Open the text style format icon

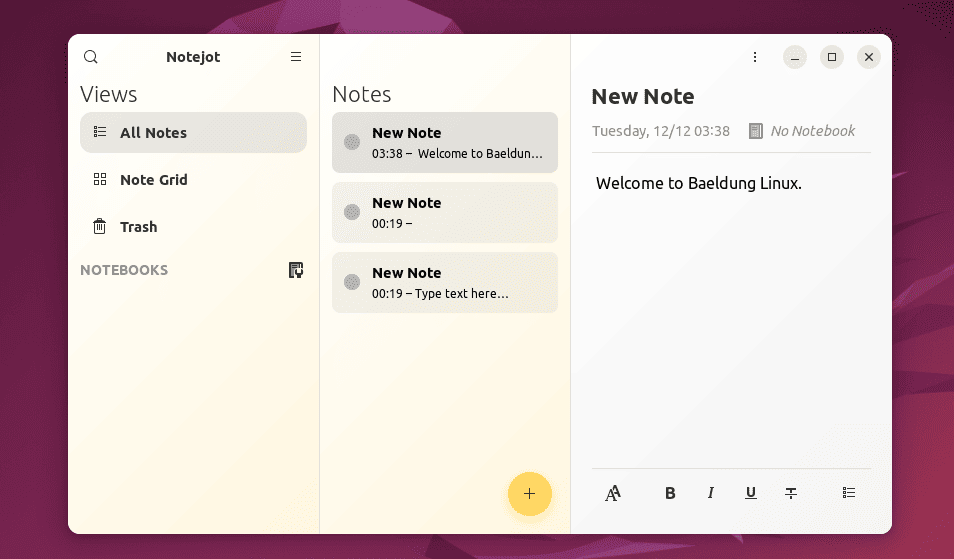pyautogui.click(x=613, y=493)
